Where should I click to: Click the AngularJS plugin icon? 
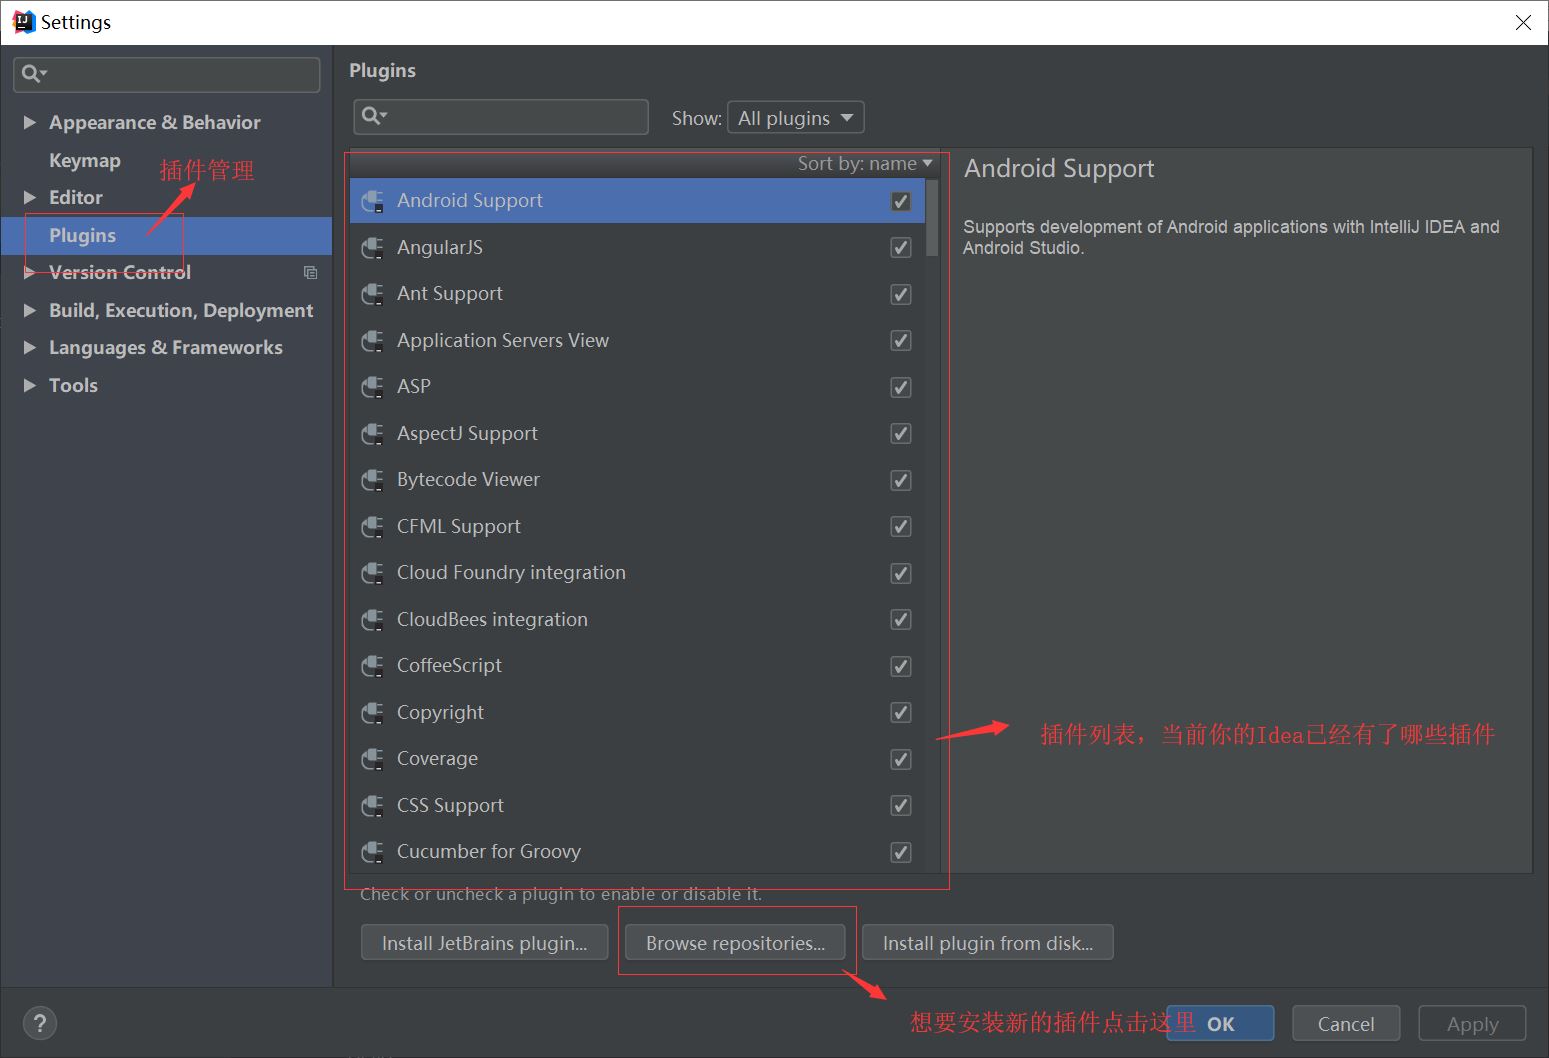[372, 248]
